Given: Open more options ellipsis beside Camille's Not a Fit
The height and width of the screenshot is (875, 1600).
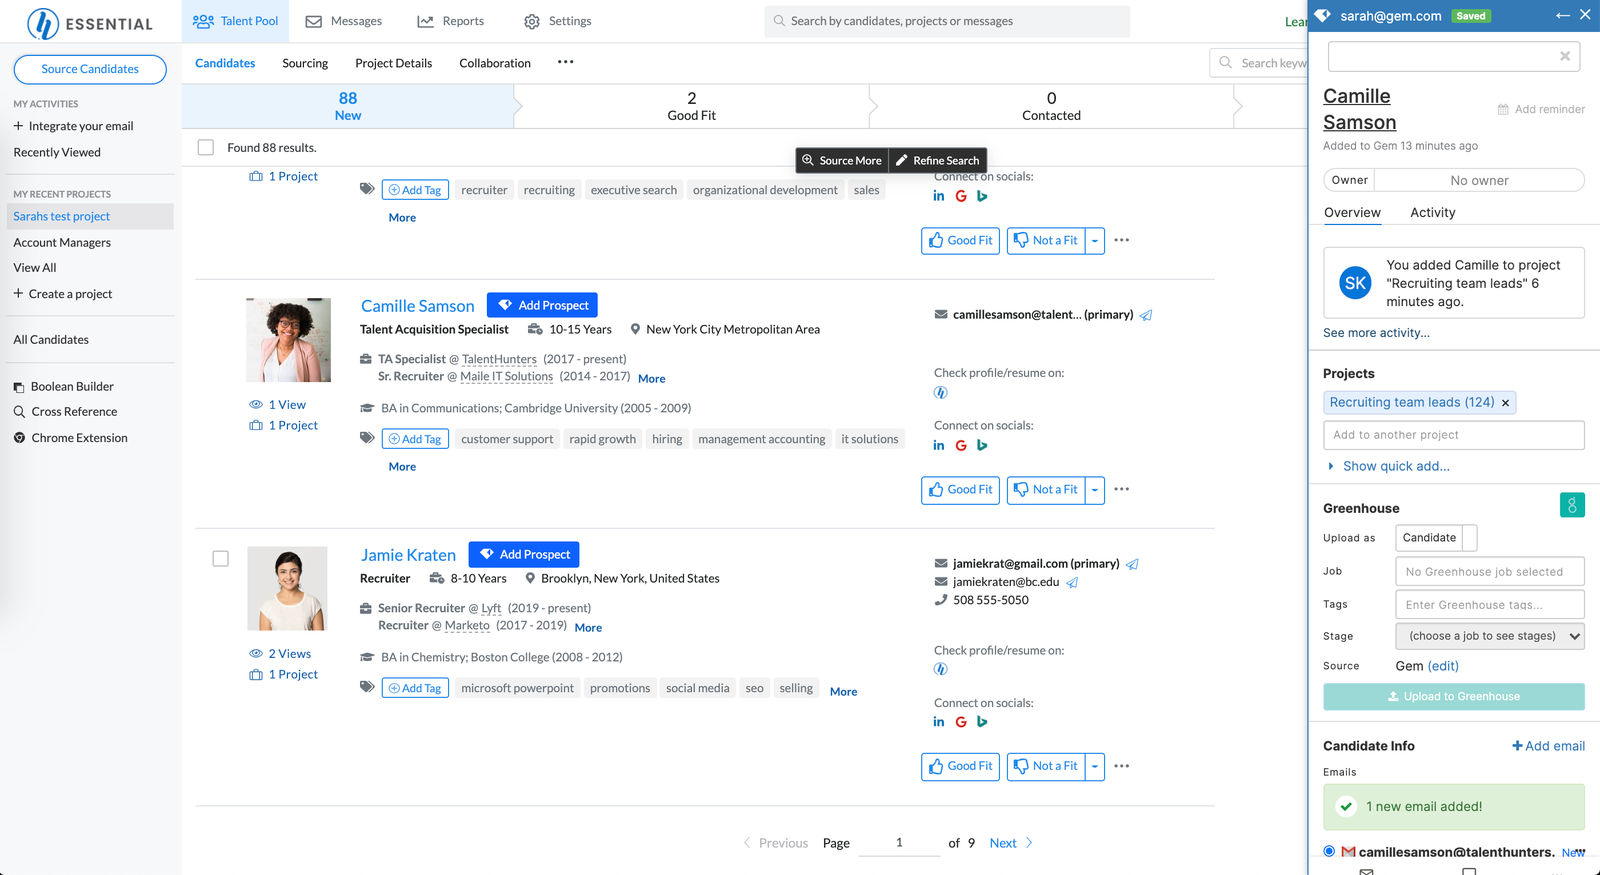Looking at the screenshot, I should 1122,489.
